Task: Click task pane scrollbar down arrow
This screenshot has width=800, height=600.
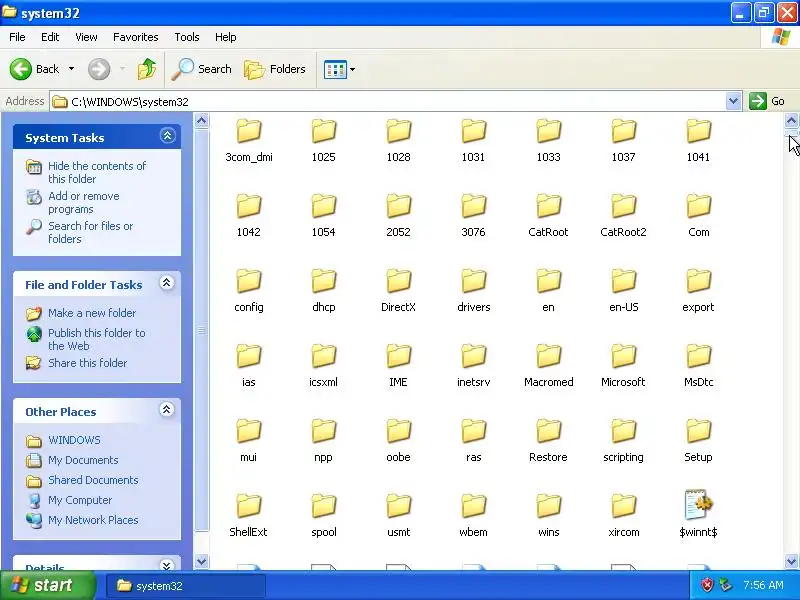Action: pyautogui.click(x=202, y=561)
